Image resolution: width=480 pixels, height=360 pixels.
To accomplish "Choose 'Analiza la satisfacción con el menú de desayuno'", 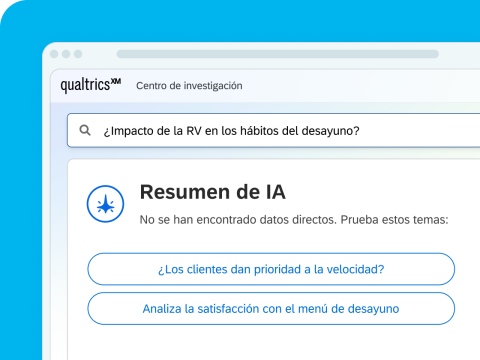I will (x=271, y=309).
